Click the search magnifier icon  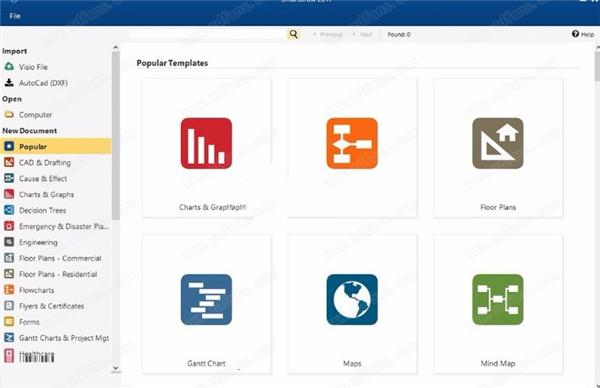[x=293, y=34]
